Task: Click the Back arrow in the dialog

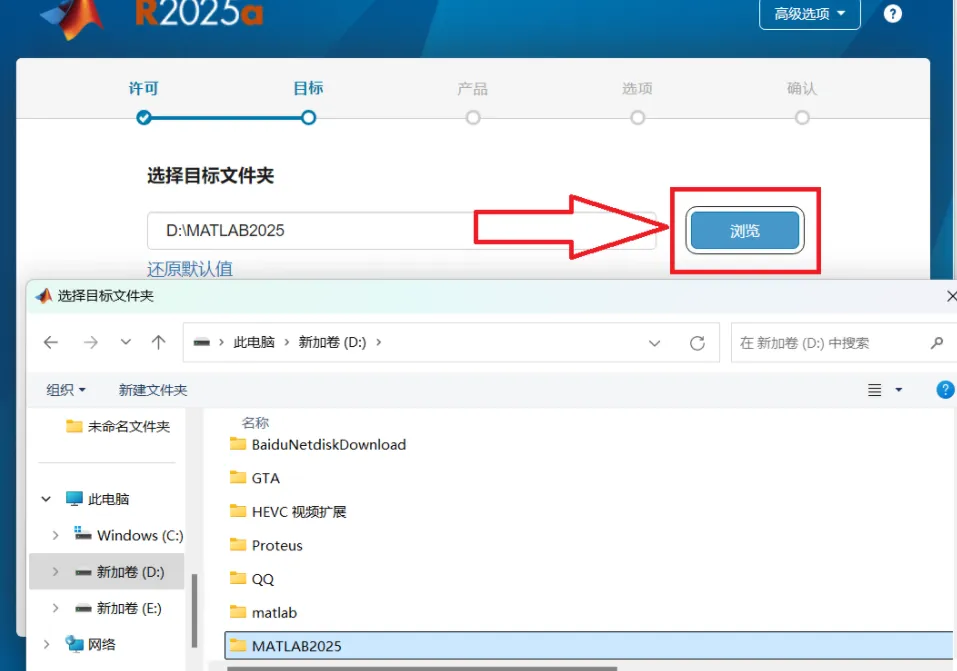Action: (51, 343)
